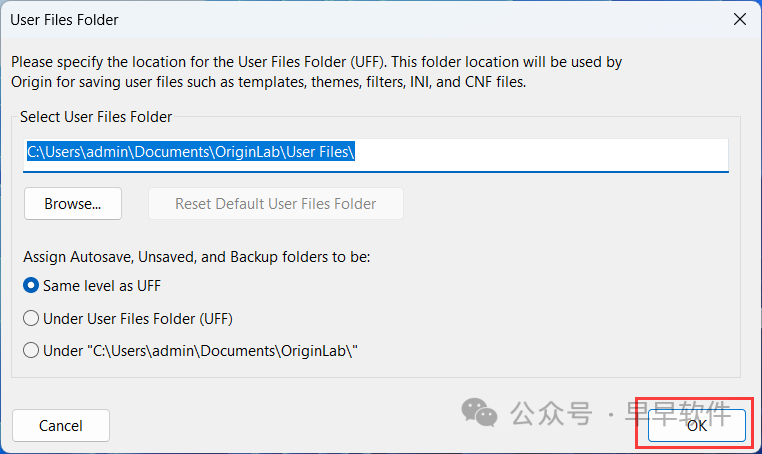Close the User Files Folder dialog
Image resolution: width=762 pixels, height=454 pixels.
(739, 19)
